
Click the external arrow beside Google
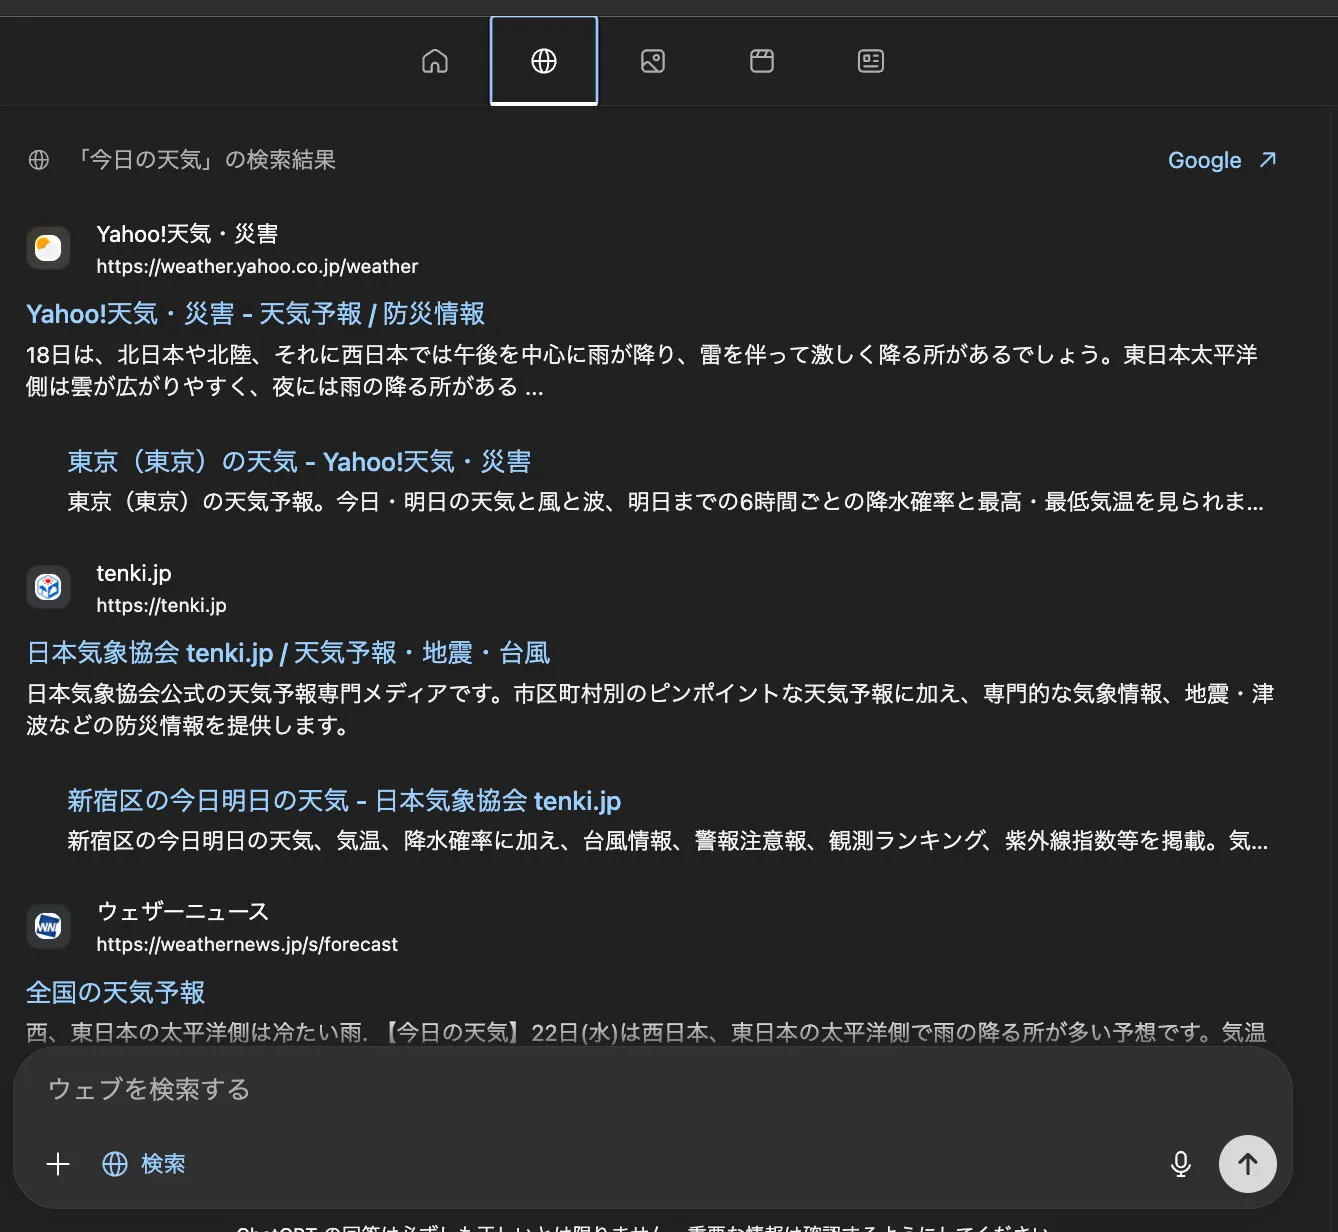(1268, 160)
